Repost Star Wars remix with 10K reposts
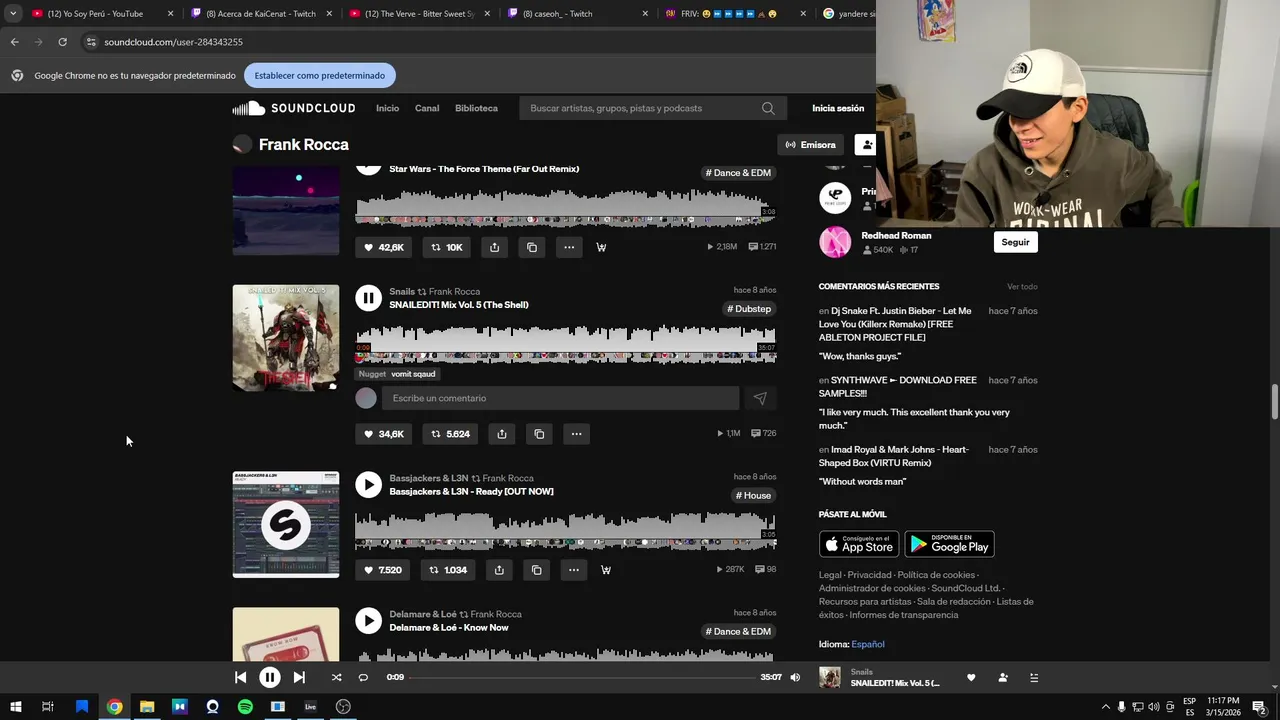This screenshot has width=1280, height=720. (446, 247)
